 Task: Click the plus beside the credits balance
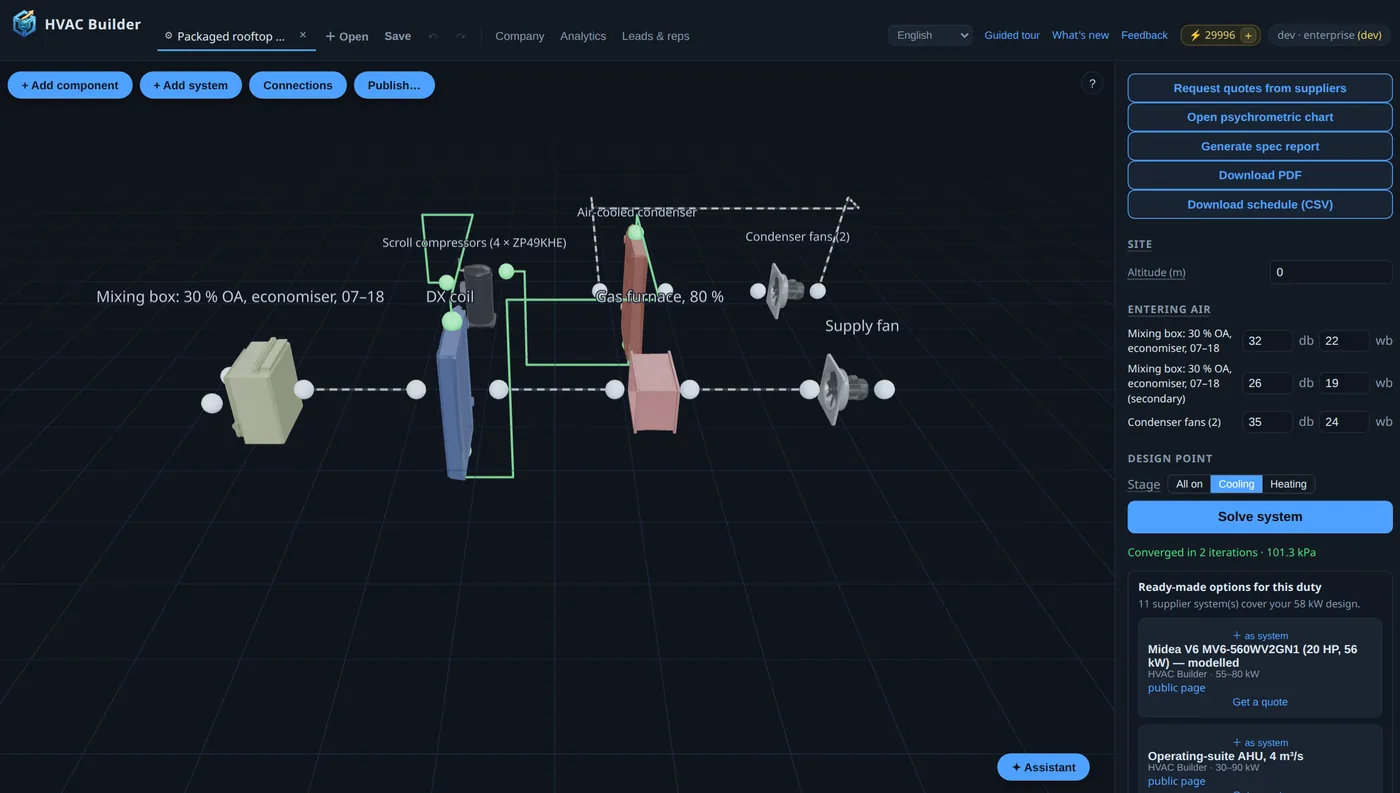(1247, 35)
